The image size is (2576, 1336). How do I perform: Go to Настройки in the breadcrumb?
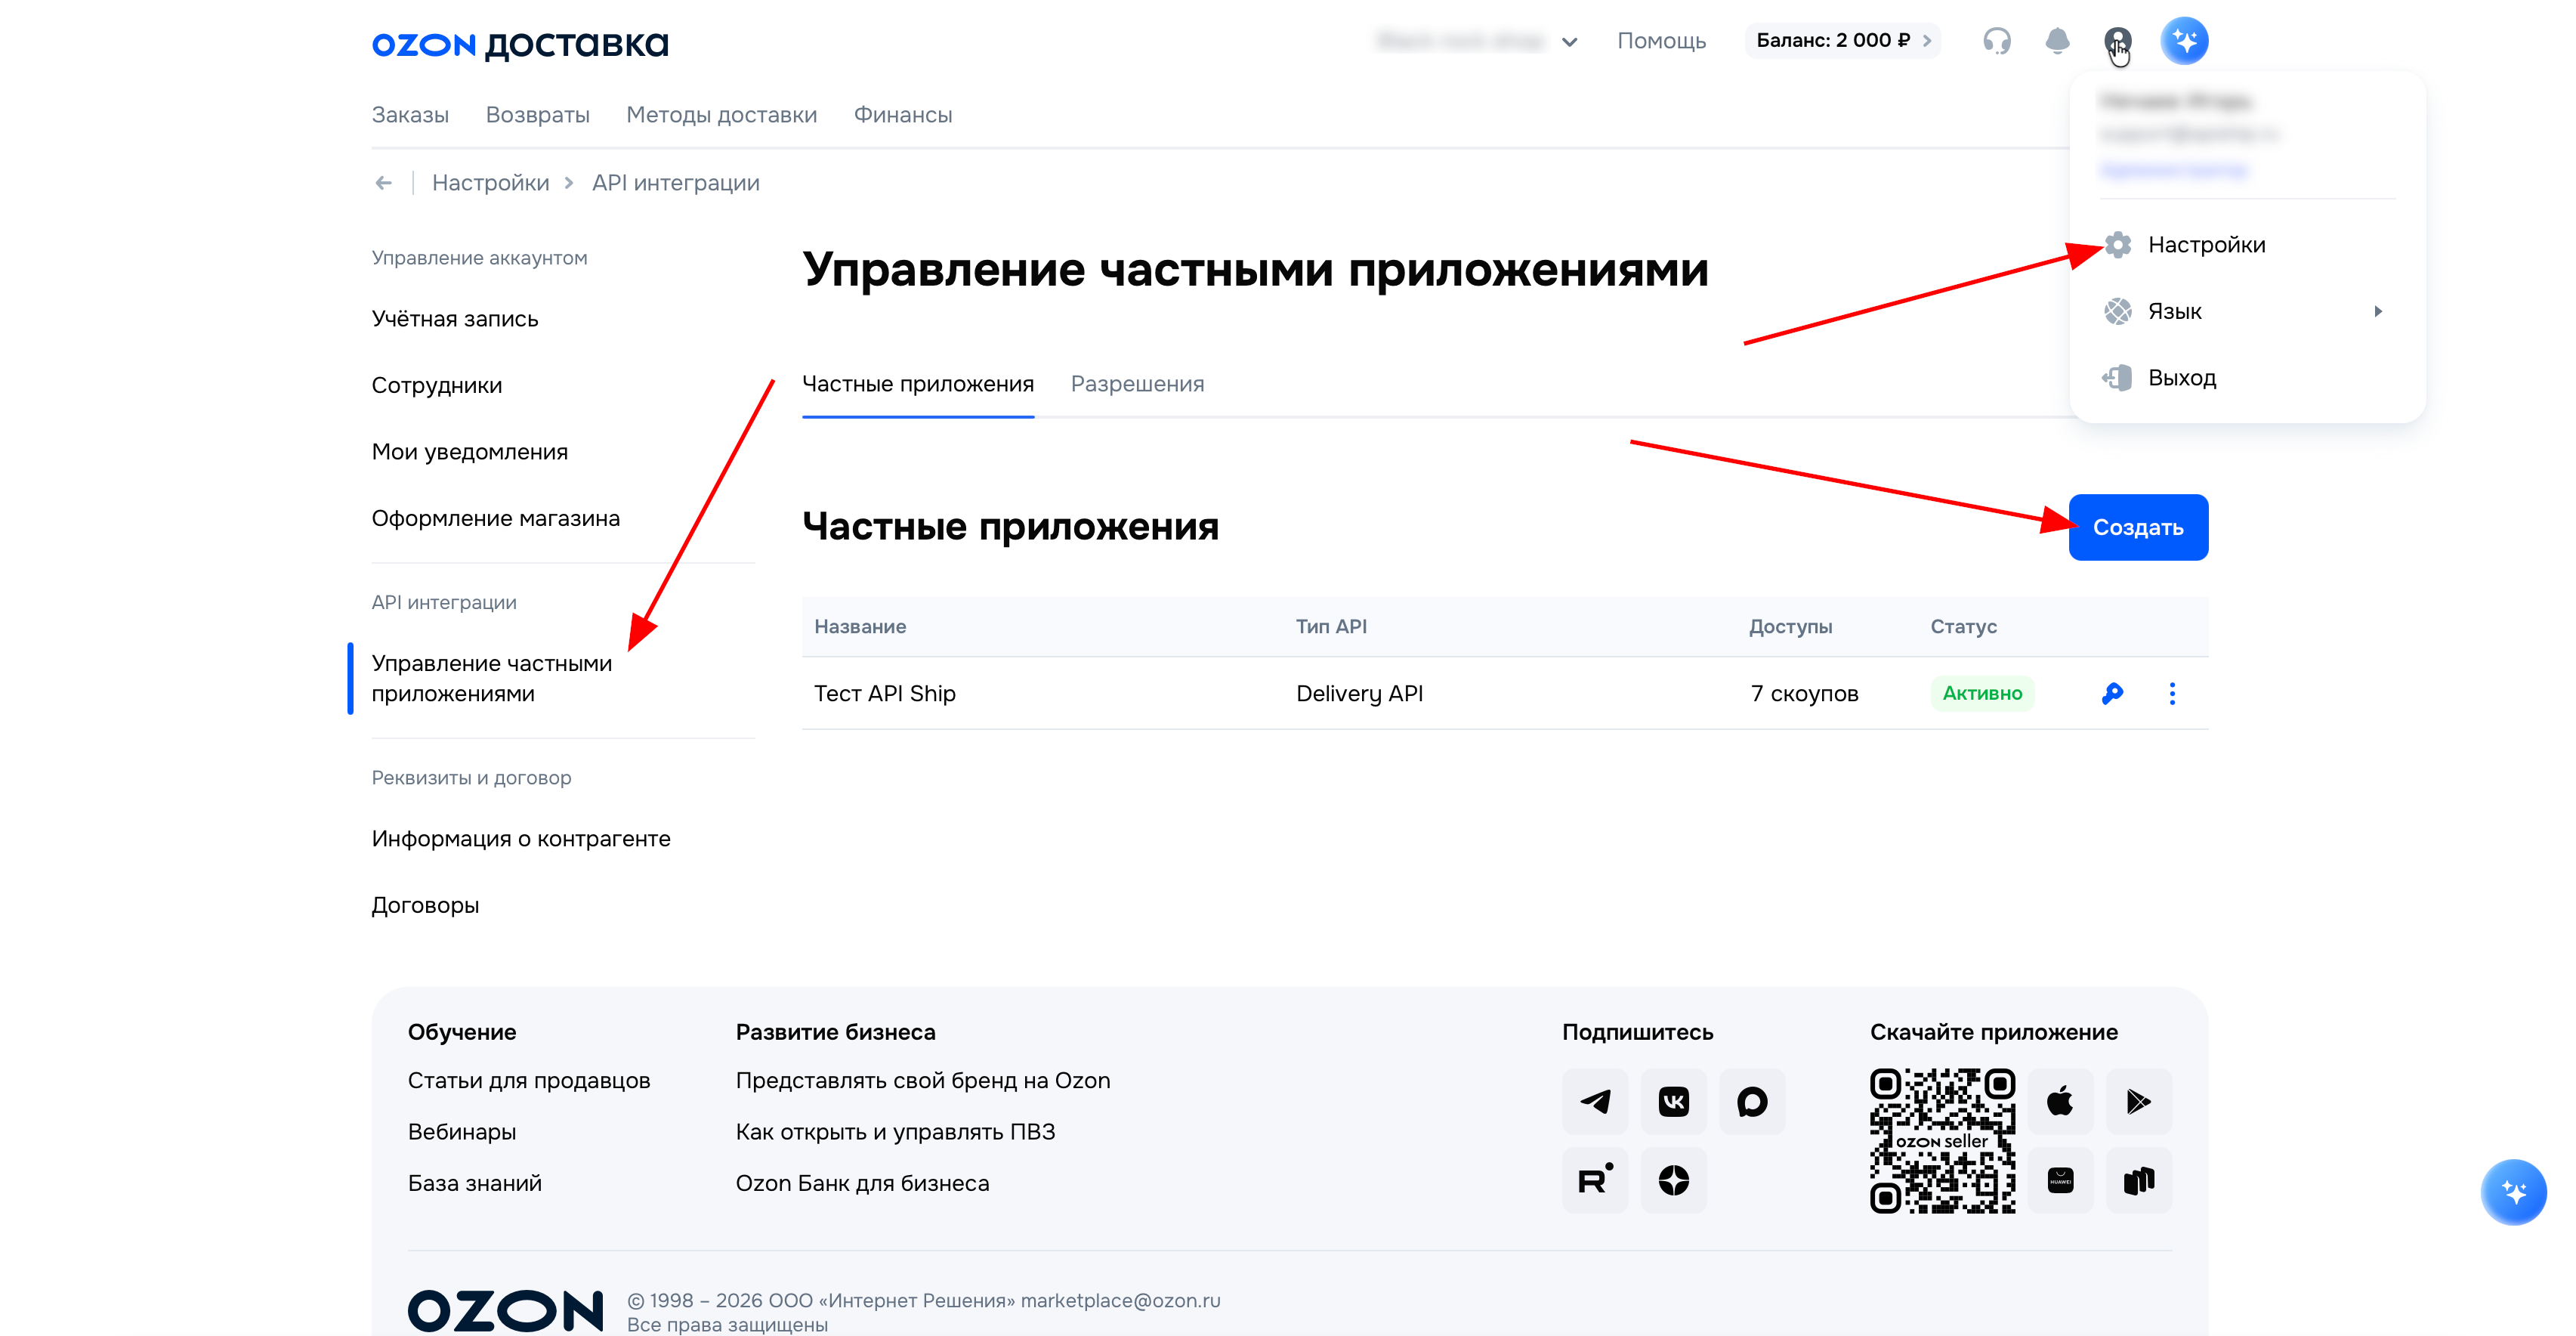(x=491, y=183)
